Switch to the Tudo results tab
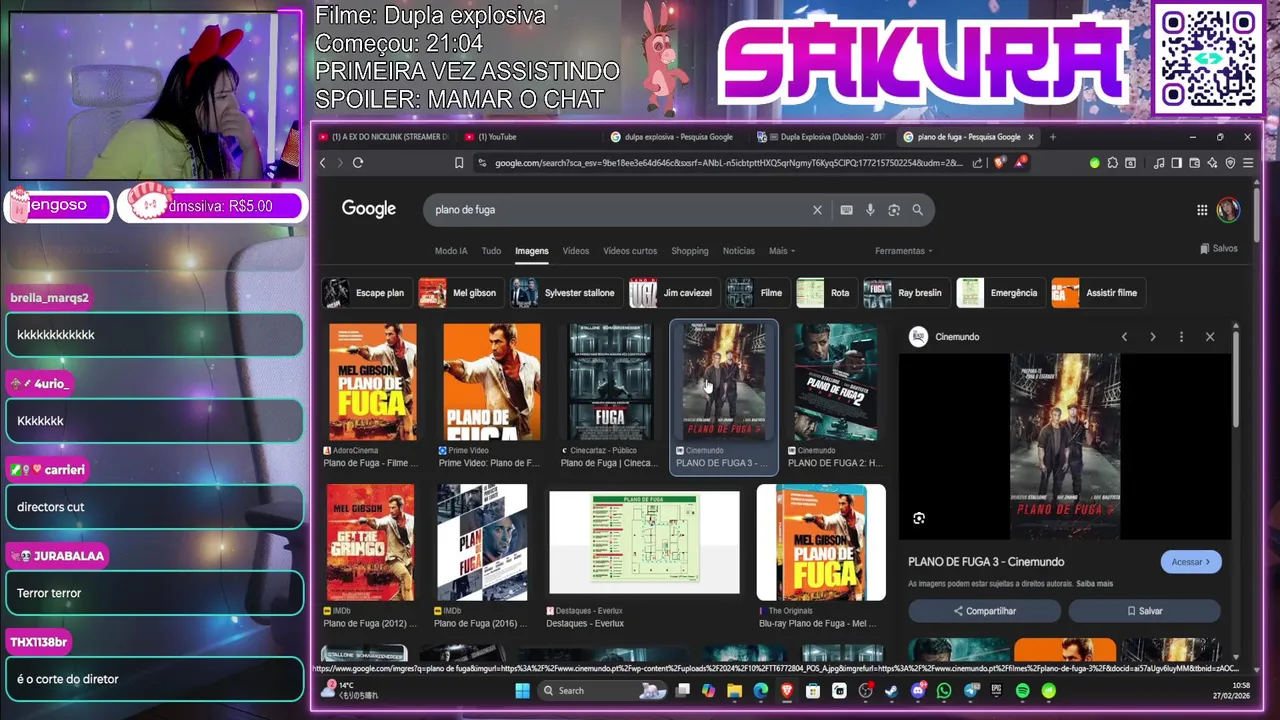This screenshot has height=720, width=1280. pyautogui.click(x=491, y=251)
